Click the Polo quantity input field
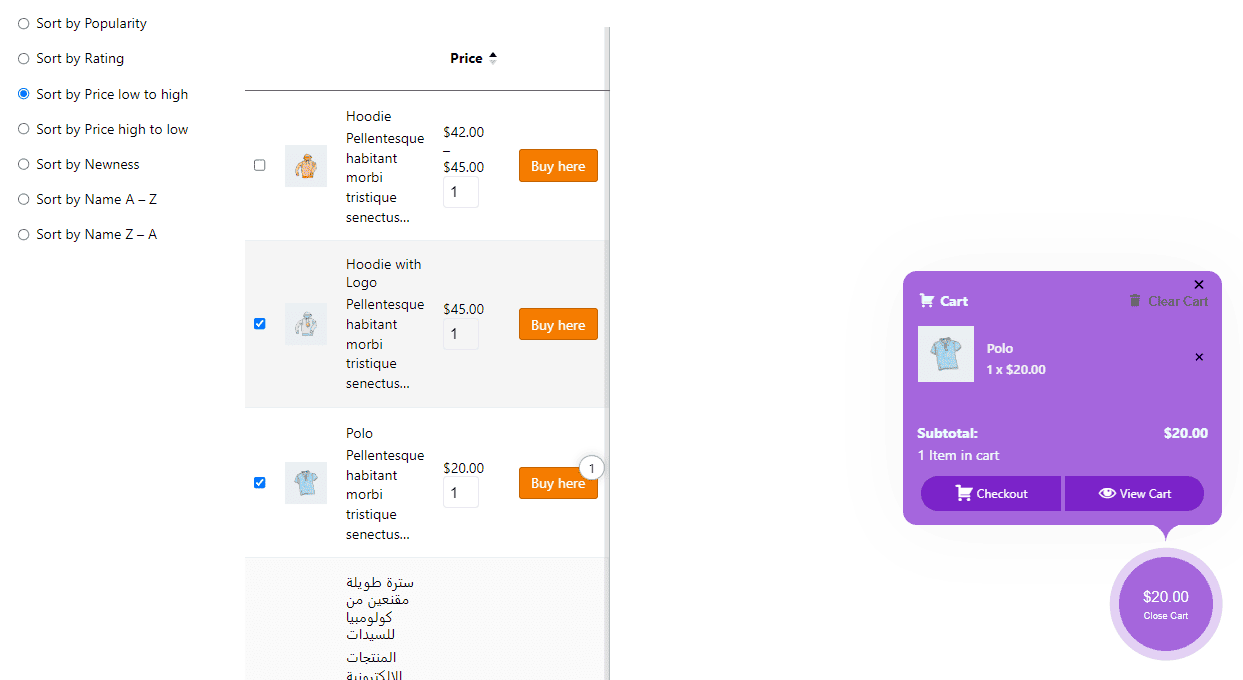 [460, 492]
